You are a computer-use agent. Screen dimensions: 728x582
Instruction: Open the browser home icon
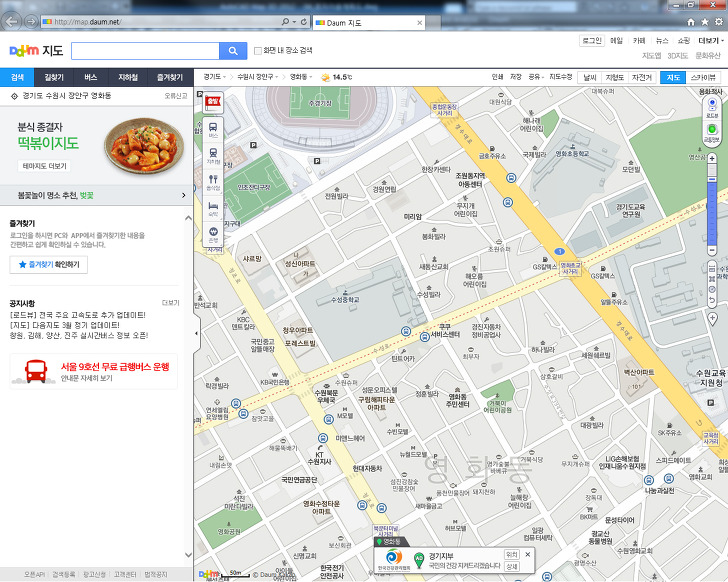[x=691, y=22]
